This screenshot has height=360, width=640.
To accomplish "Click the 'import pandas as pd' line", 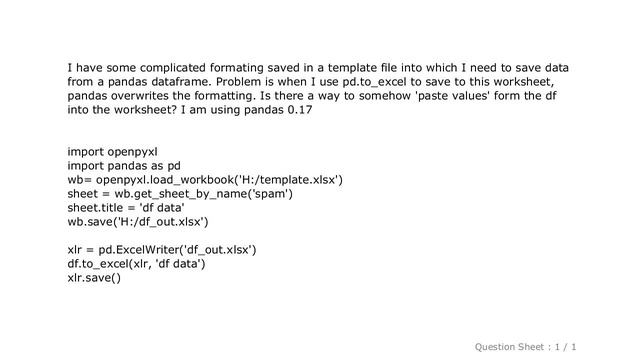I will [124, 166].
